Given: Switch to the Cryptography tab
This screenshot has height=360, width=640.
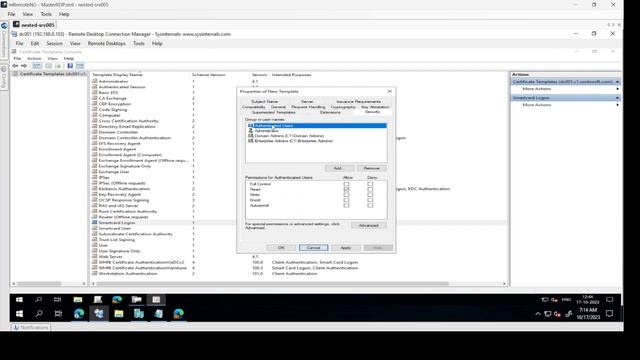Looking at the screenshot, I should click(x=343, y=107).
